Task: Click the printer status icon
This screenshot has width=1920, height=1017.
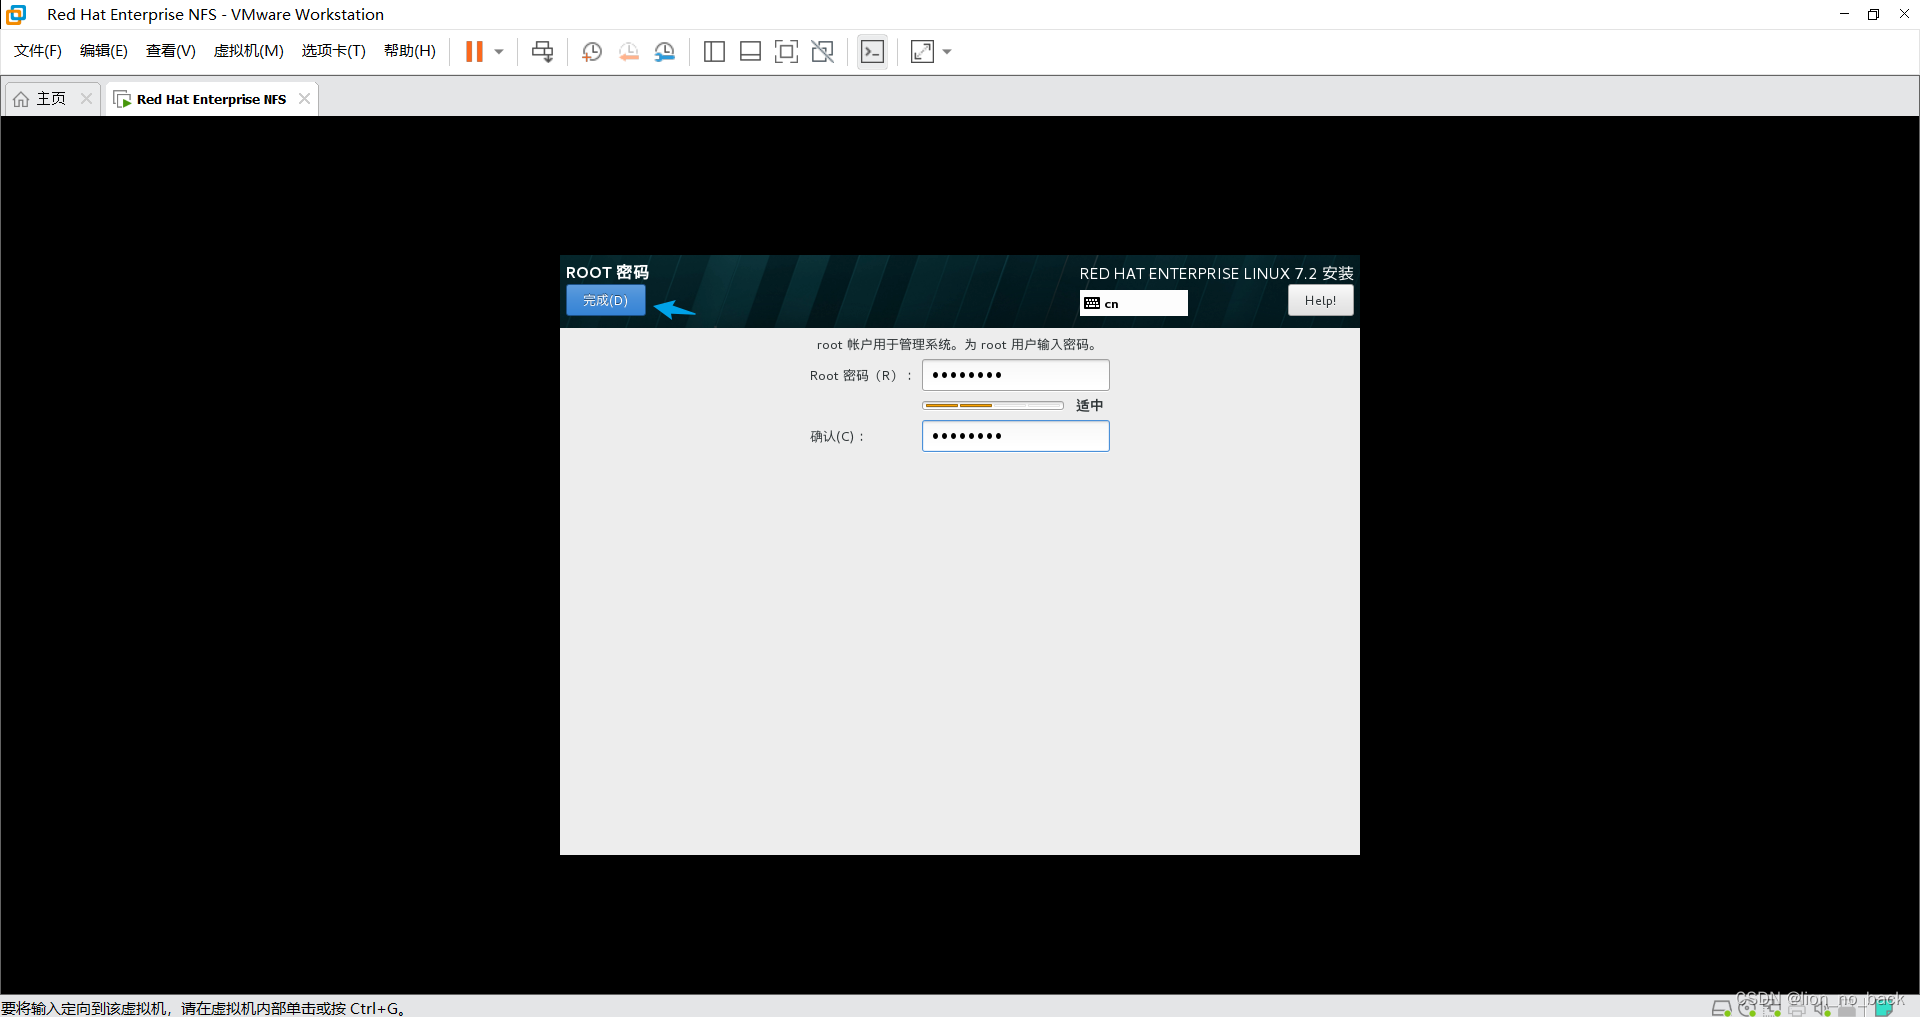Action: point(1797,1008)
